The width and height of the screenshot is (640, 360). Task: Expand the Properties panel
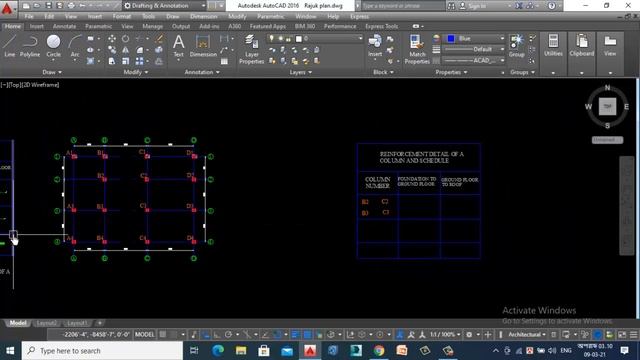[451, 72]
